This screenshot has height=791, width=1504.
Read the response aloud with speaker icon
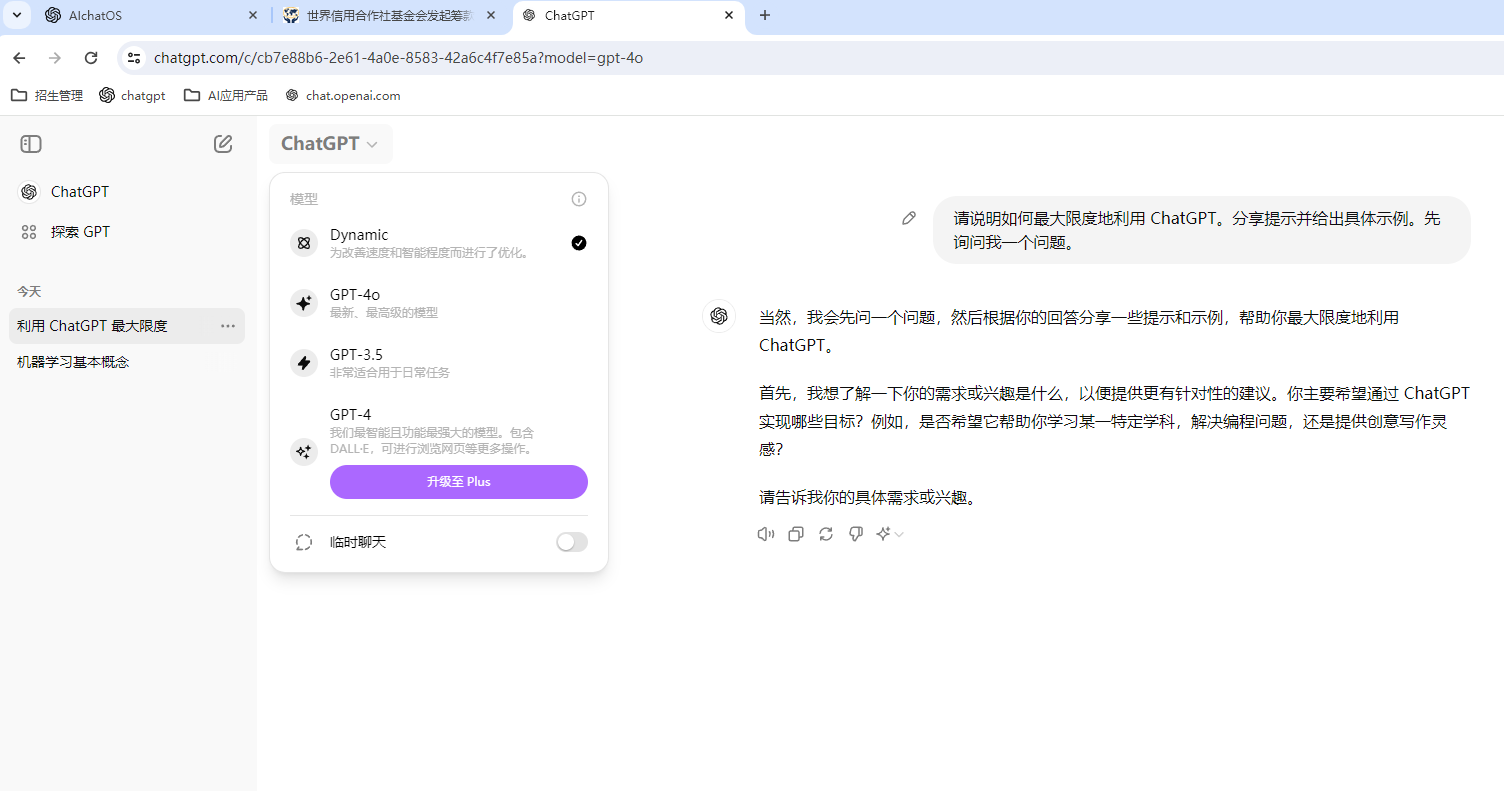tap(766, 534)
